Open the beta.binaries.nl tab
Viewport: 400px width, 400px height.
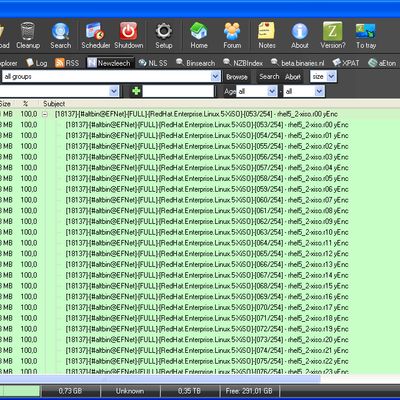298,63
